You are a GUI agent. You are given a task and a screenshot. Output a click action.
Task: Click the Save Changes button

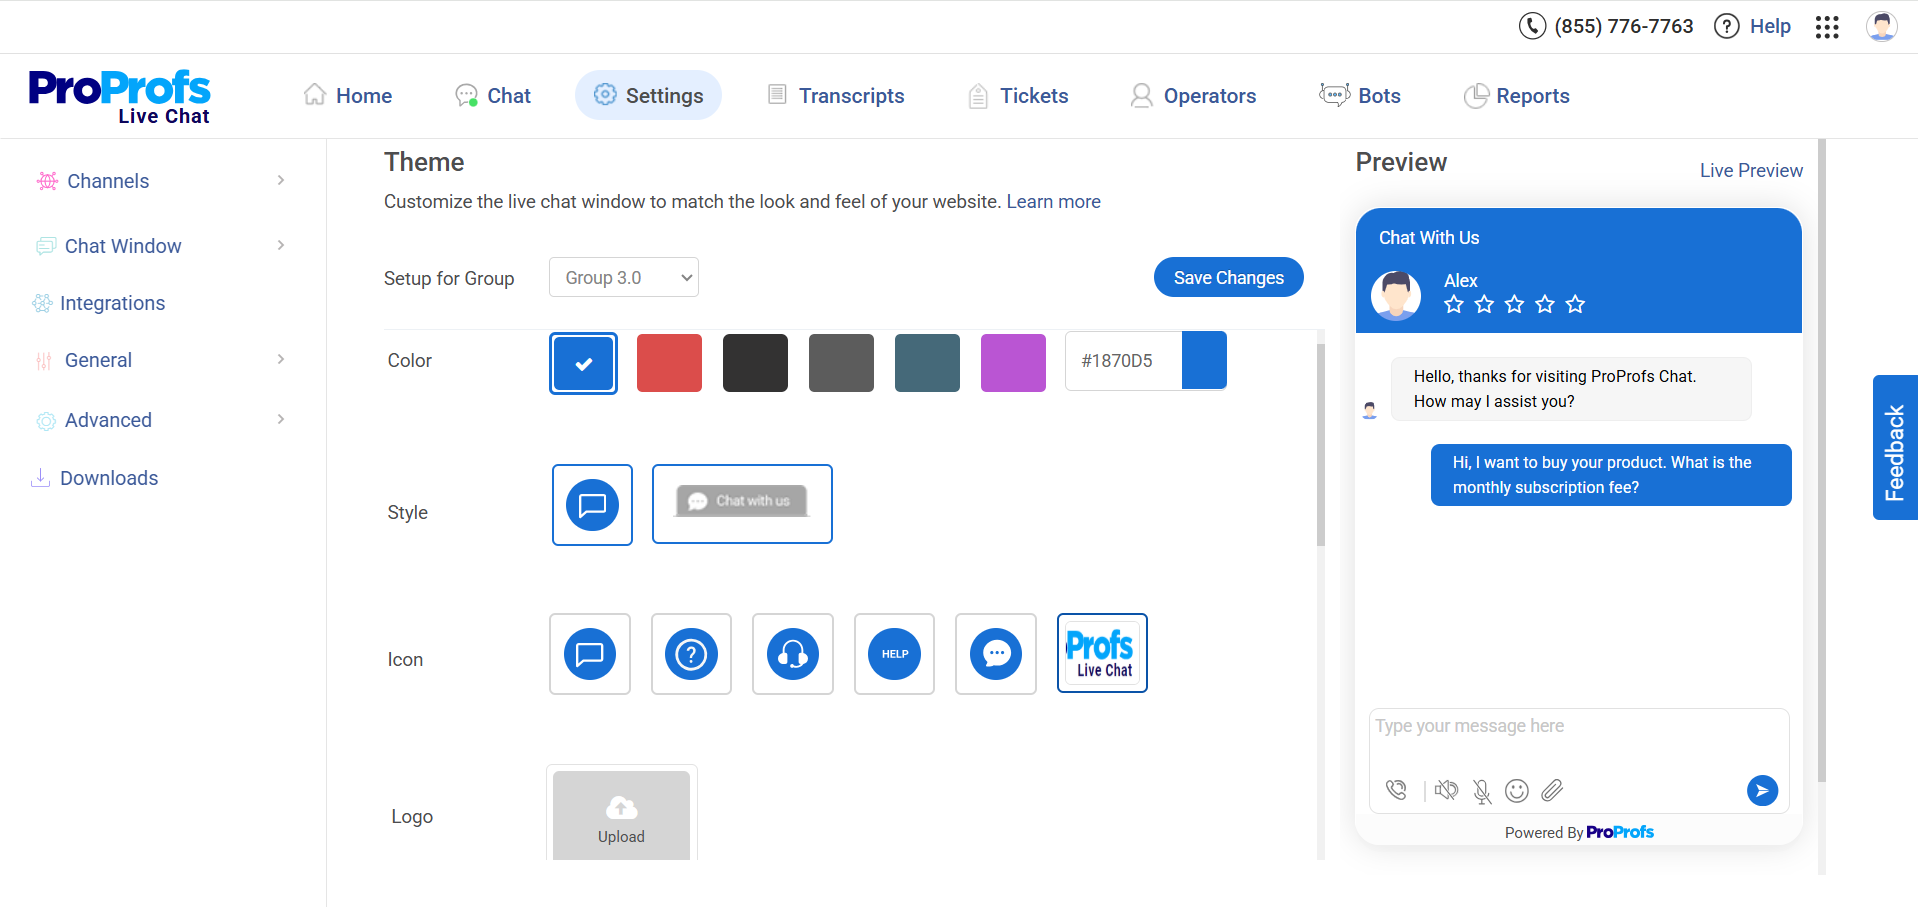[1228, 277]
